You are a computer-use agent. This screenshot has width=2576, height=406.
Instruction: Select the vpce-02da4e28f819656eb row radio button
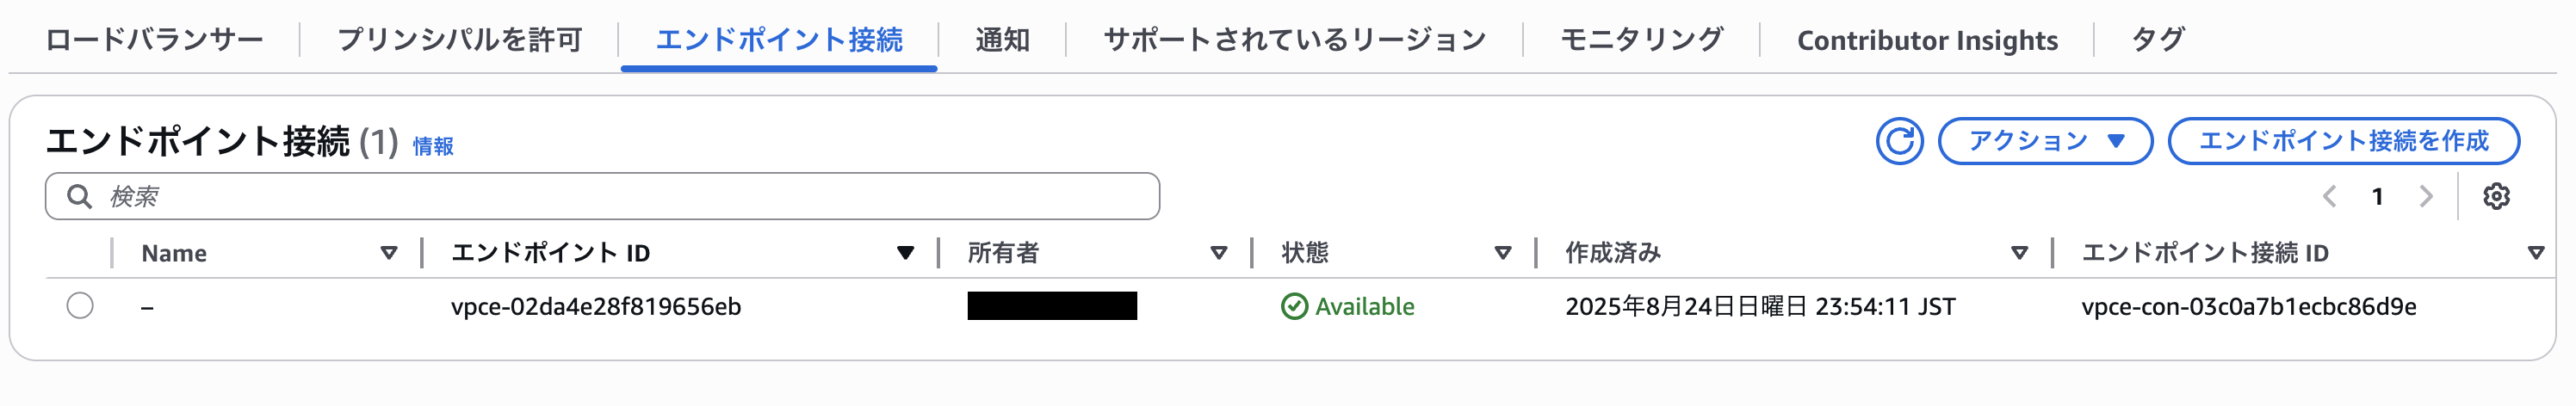80,305
